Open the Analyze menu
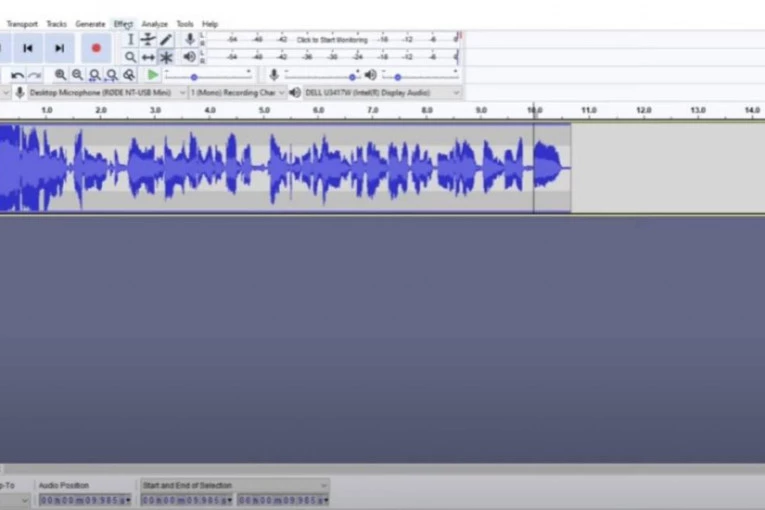This screenshot has width=765, height=510. coord(154,24)
